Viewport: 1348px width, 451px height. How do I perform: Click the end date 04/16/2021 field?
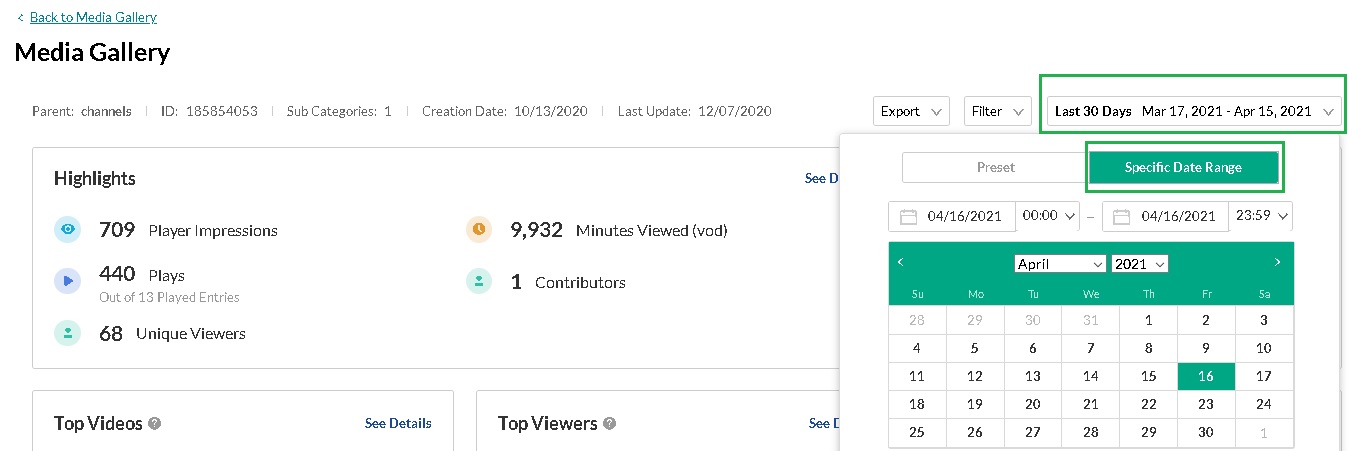coord(1166,216)
